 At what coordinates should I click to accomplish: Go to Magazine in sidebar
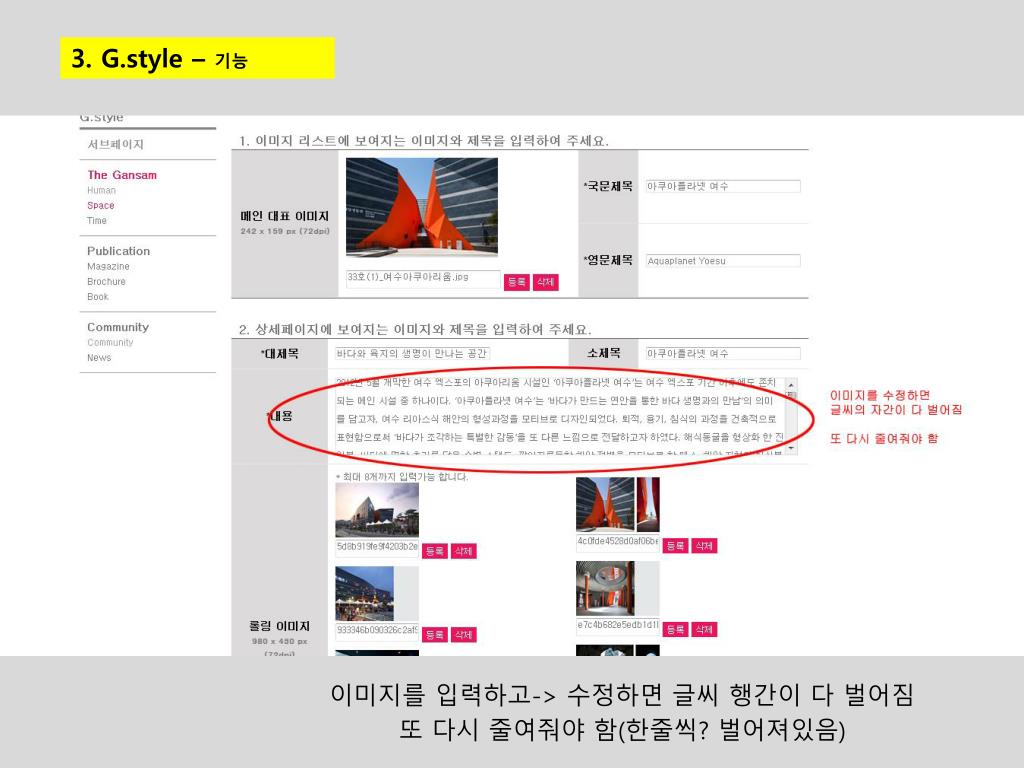click(x=108, y=266)
